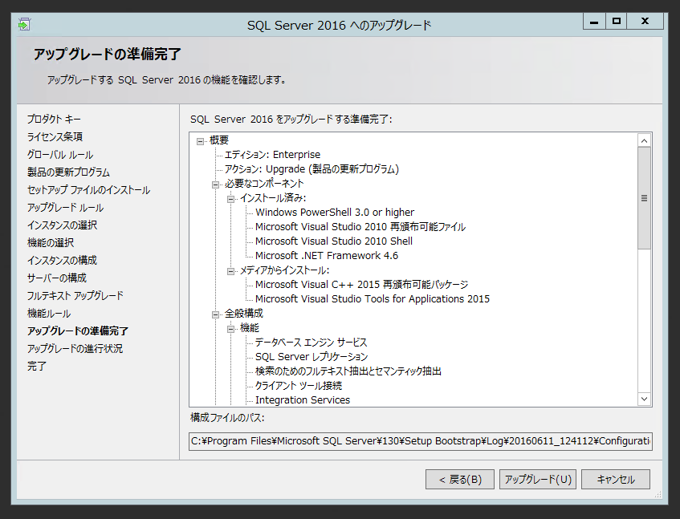The height and width of the screenshot is (519, 680).
Task: Collapse the インストール済み node
Action: (231, 199)
